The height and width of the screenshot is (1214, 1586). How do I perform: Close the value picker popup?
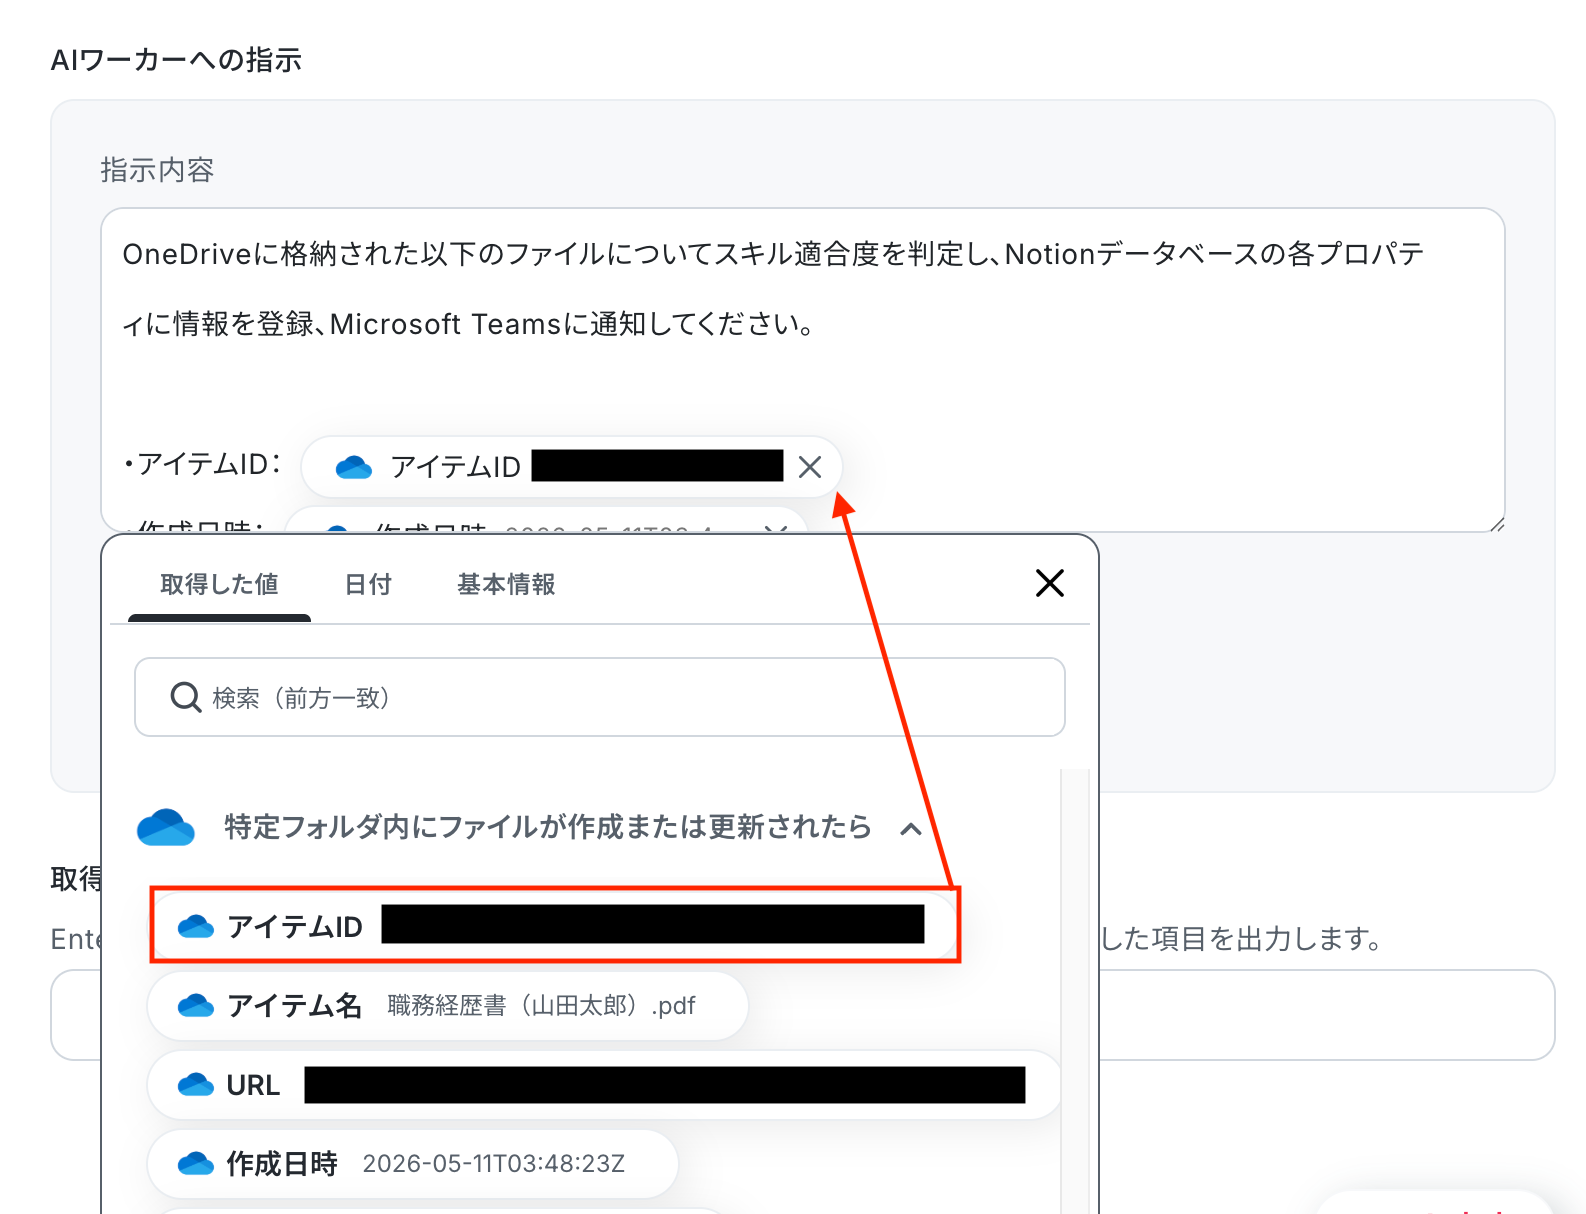[x=1050, y=583]
